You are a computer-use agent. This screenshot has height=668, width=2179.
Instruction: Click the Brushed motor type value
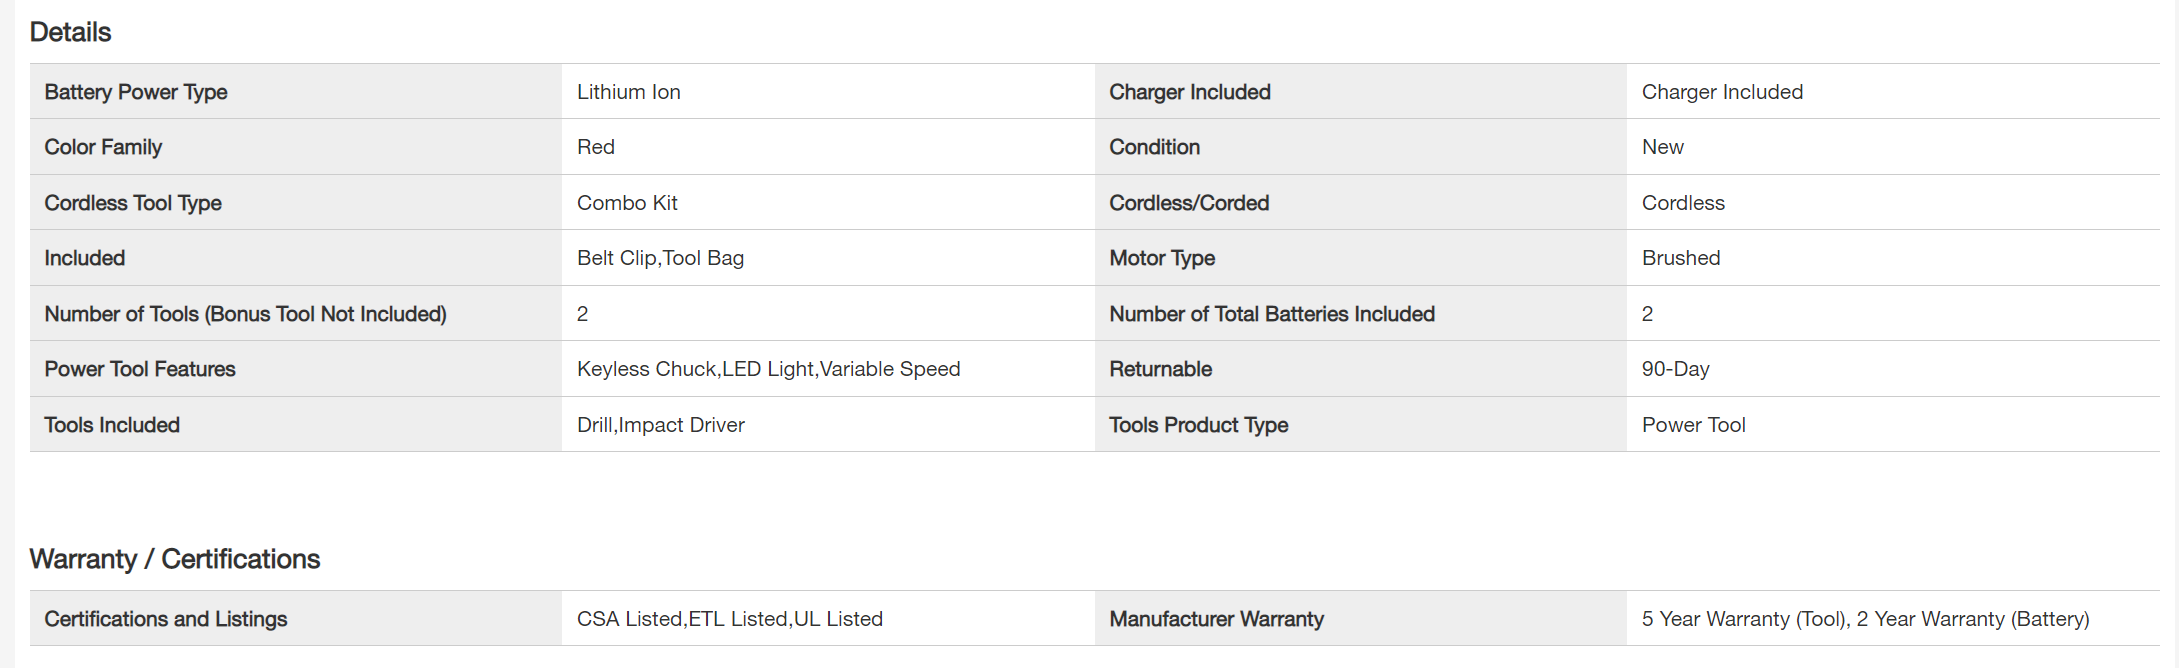1680,258
